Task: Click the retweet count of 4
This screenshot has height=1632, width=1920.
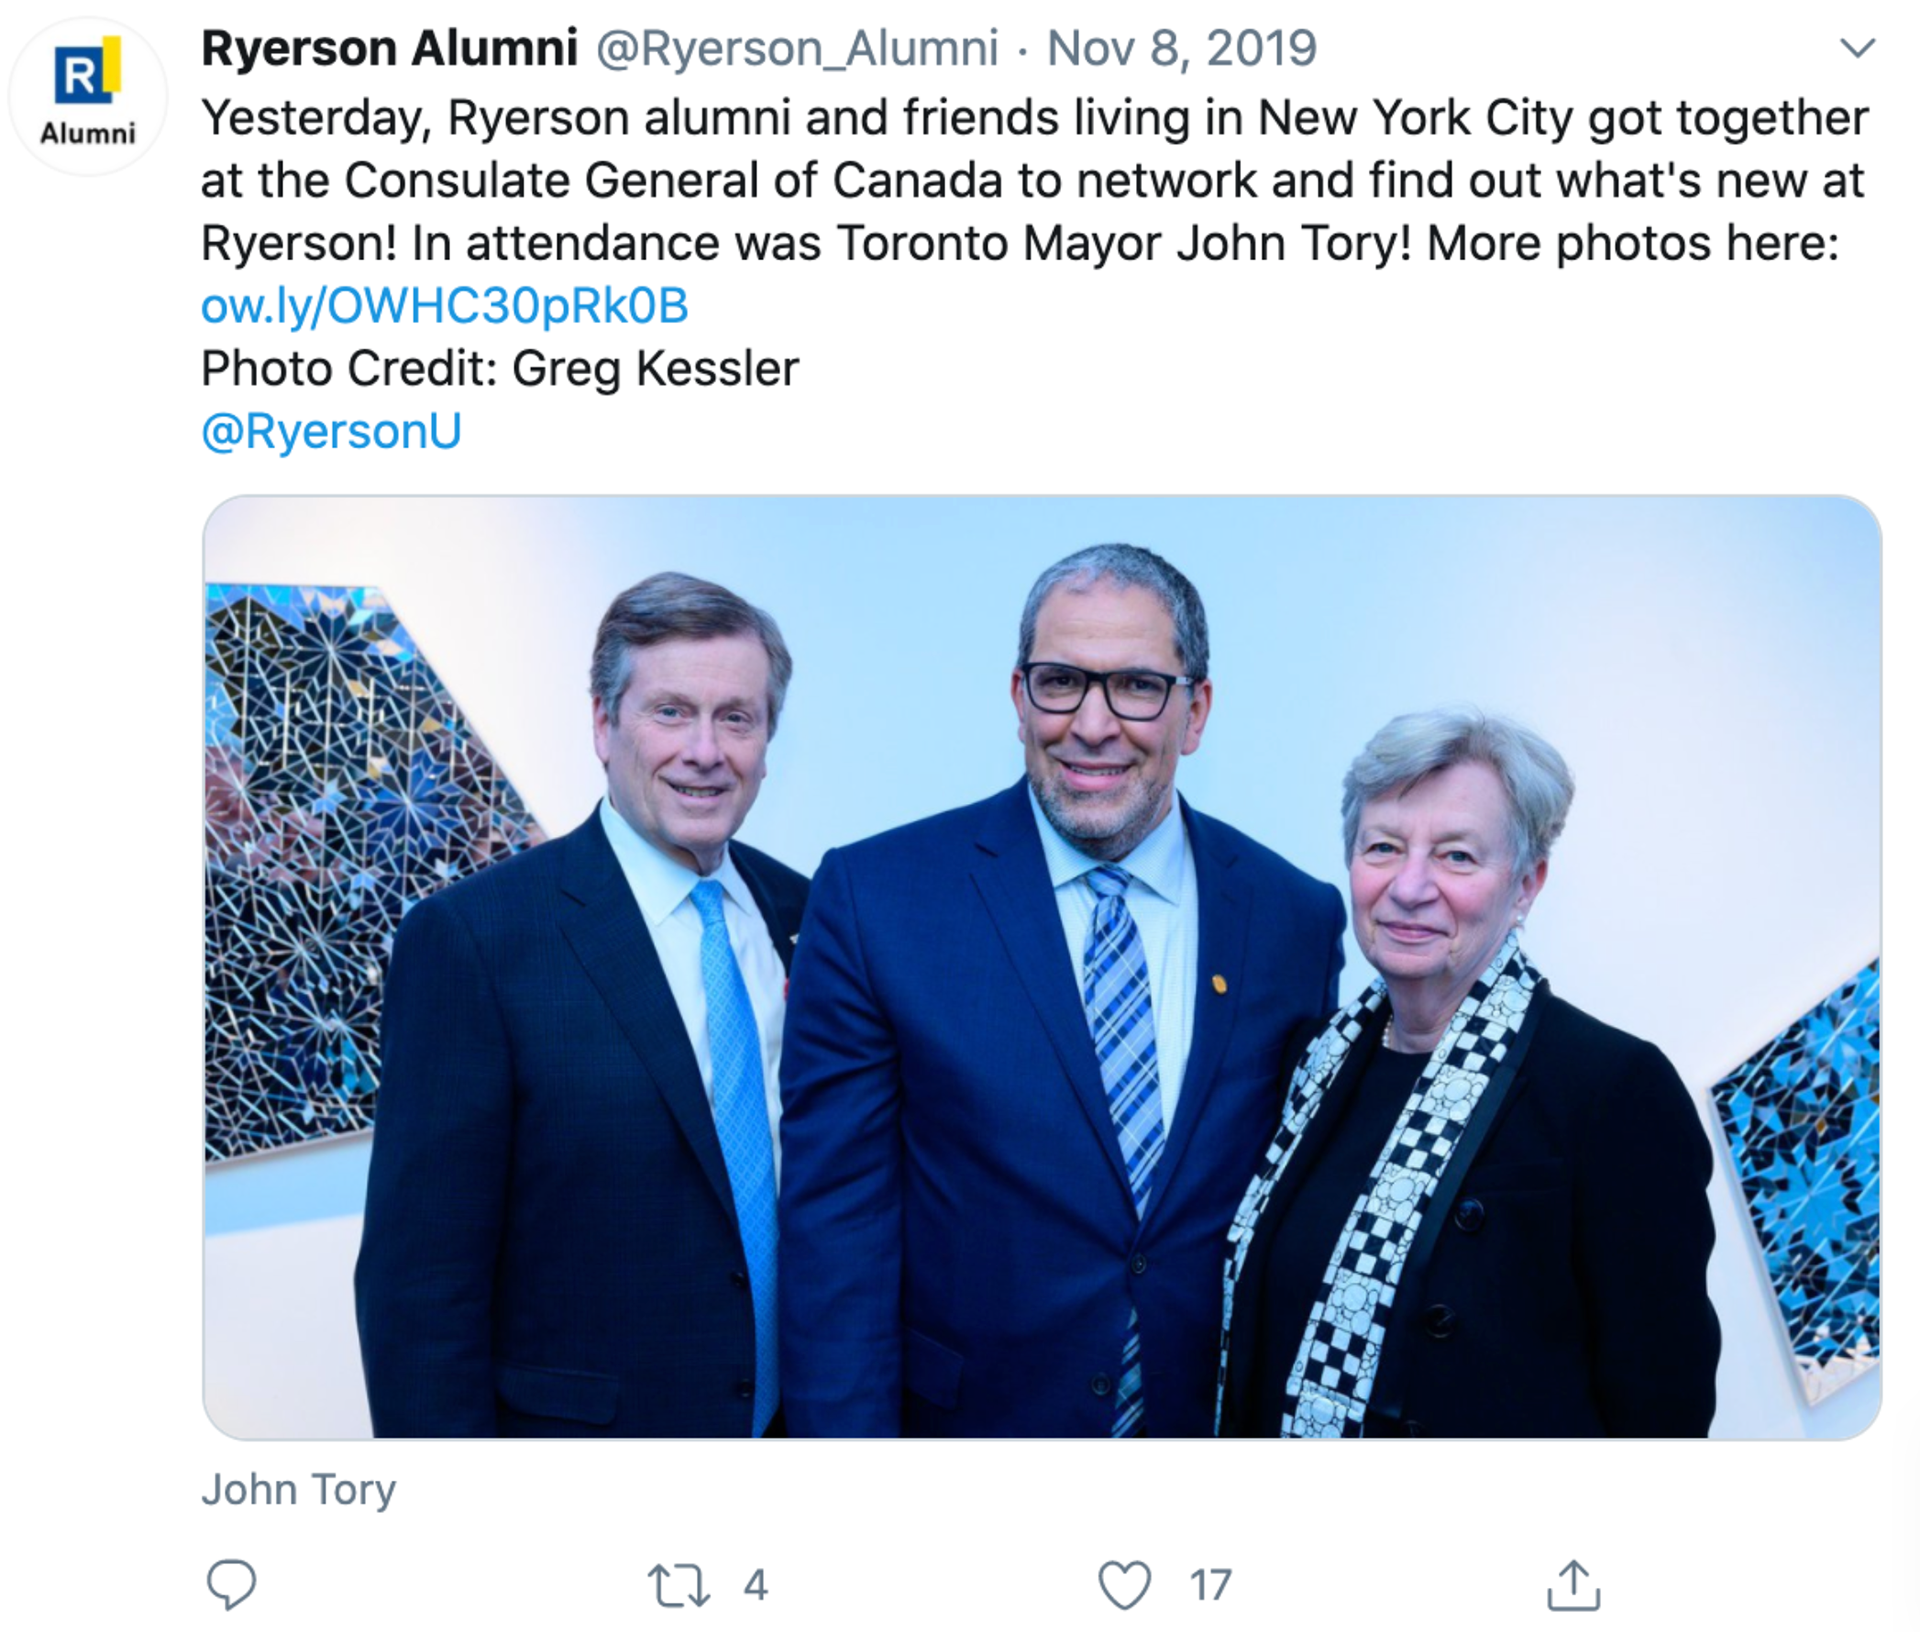Action: click(755, 1585)
